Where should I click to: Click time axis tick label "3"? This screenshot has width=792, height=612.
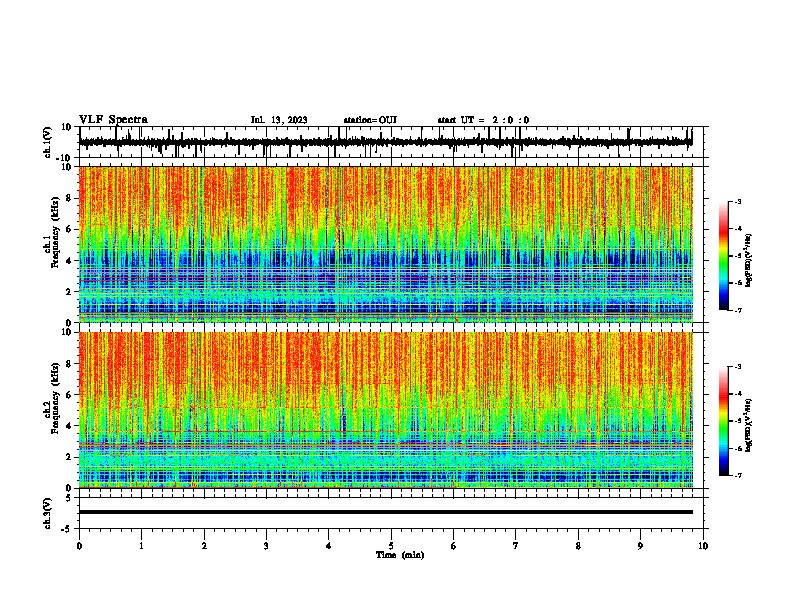[x=266, y=546]
